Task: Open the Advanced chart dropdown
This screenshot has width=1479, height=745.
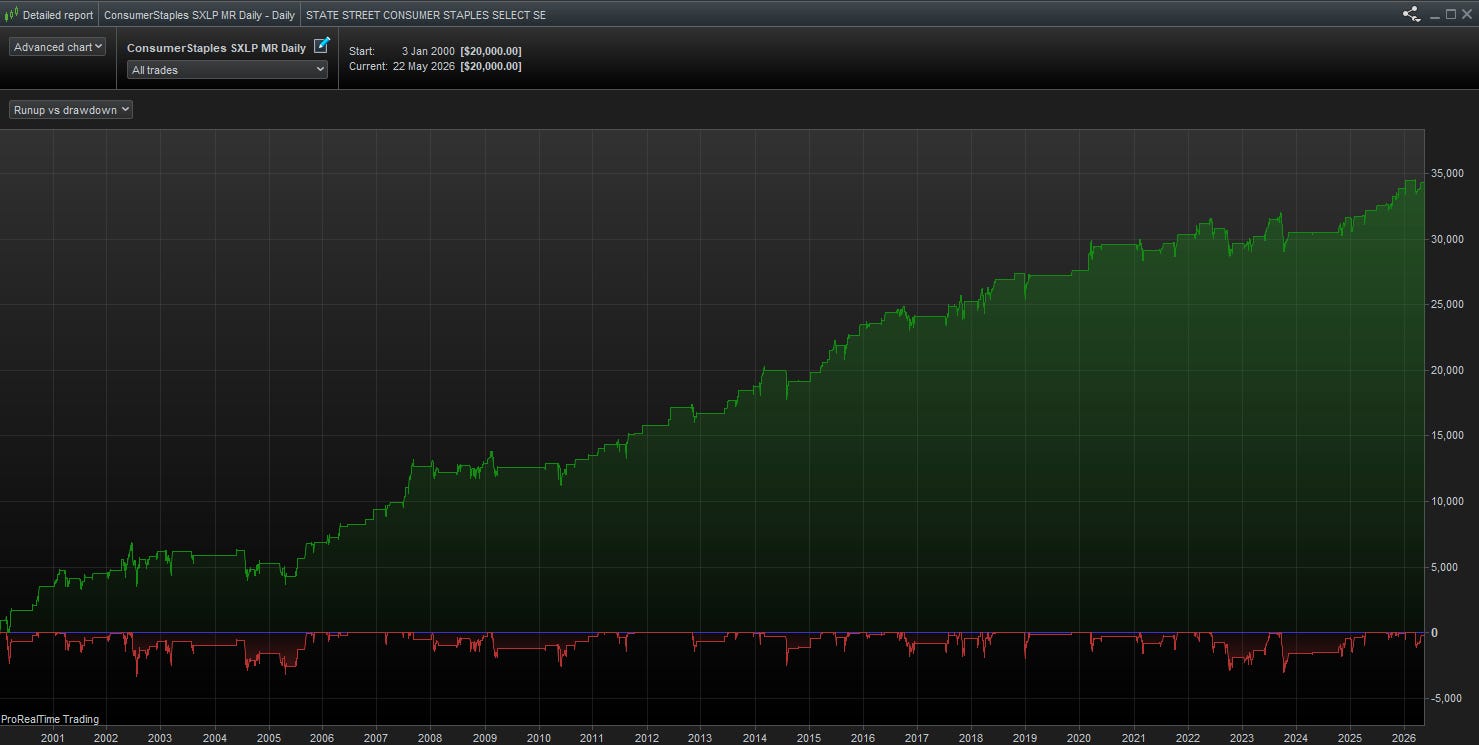Action: [57, 47]
